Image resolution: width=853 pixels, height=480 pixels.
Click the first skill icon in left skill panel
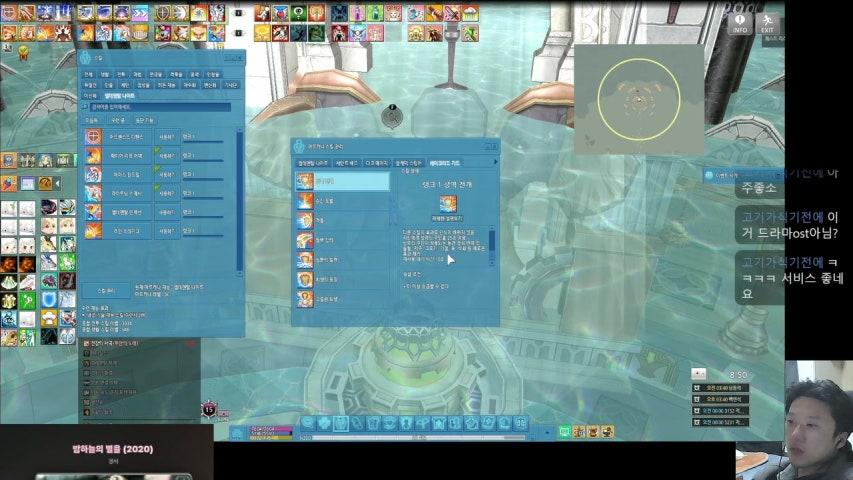click(x=93, y=136)
